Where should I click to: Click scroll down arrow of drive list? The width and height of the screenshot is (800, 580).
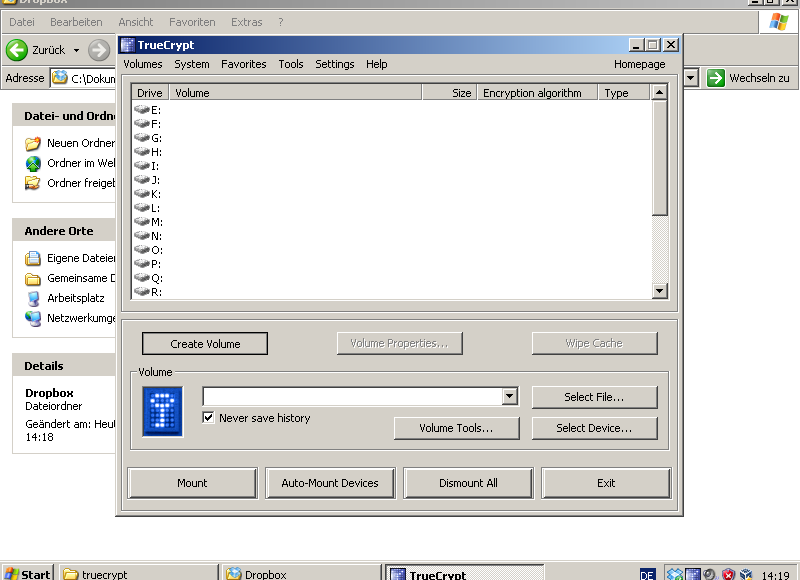tap(659, 291)
